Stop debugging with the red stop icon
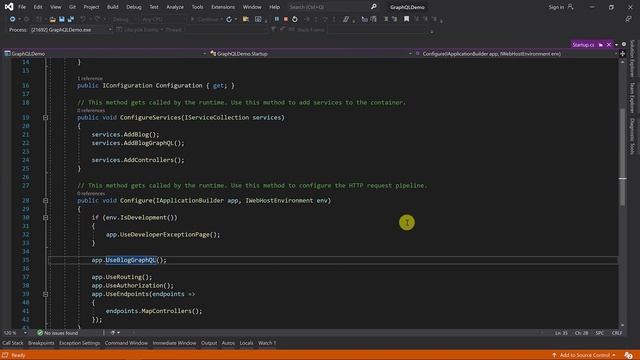 (x=286, y=19)
